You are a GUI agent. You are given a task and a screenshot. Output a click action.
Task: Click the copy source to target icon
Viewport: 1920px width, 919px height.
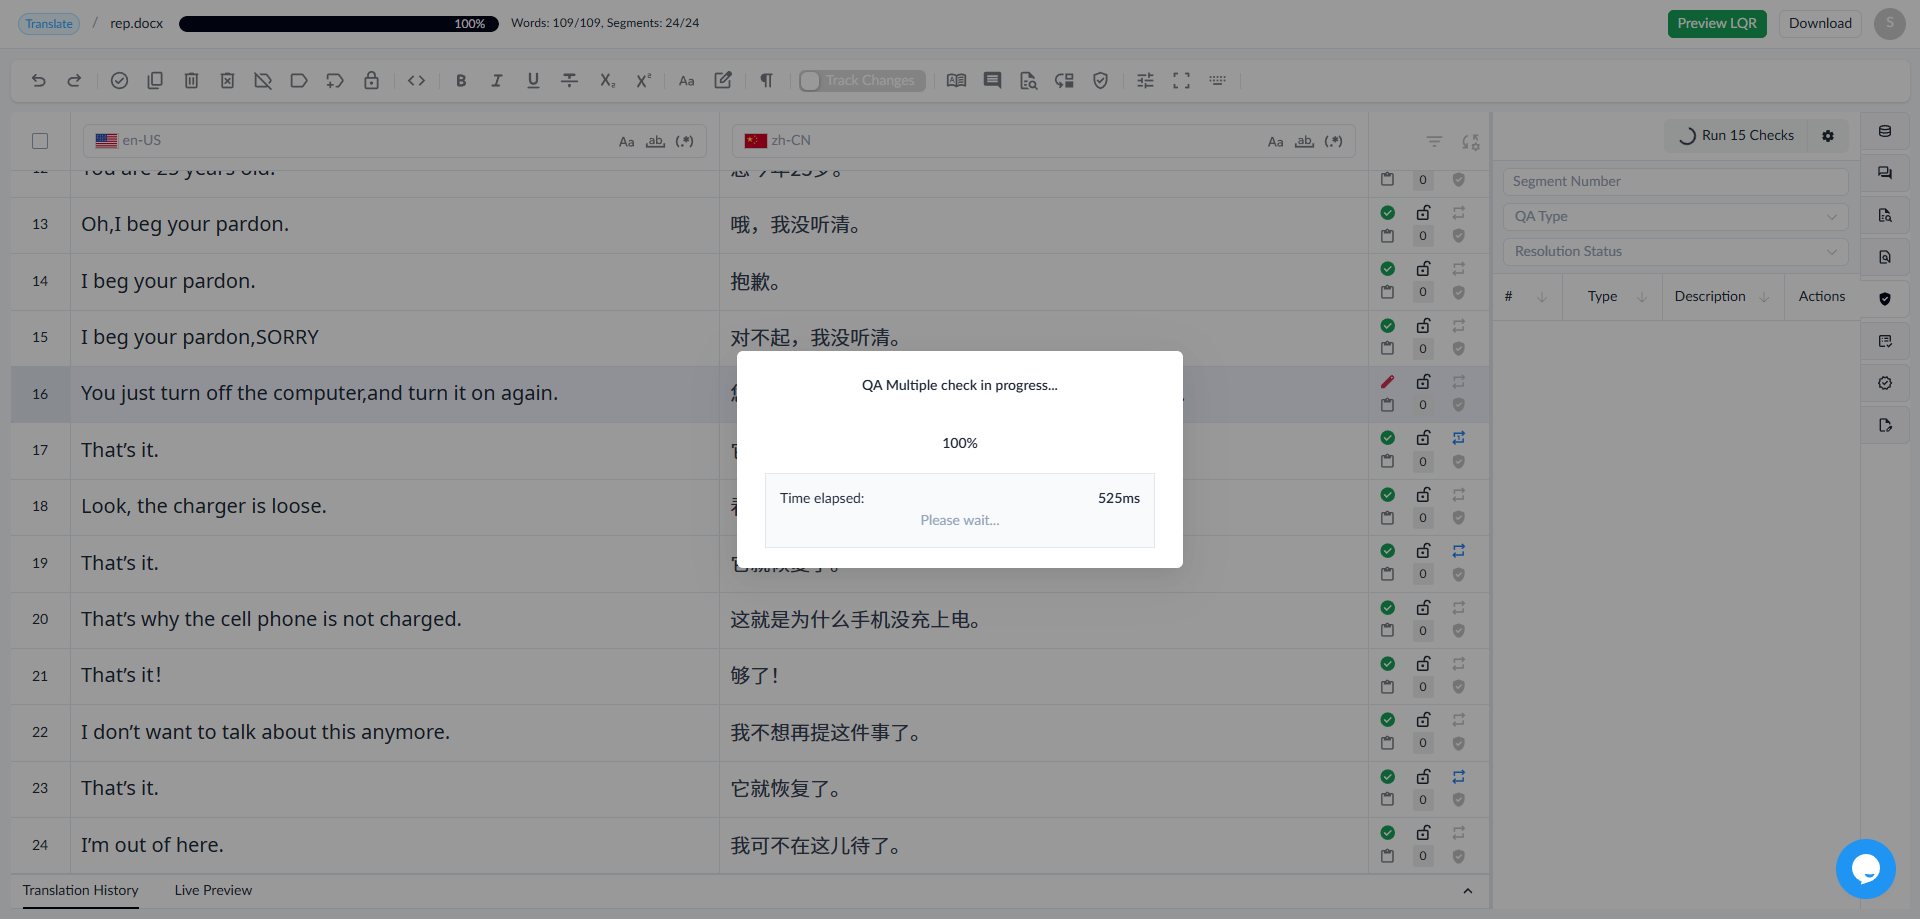tap(155, 81)
